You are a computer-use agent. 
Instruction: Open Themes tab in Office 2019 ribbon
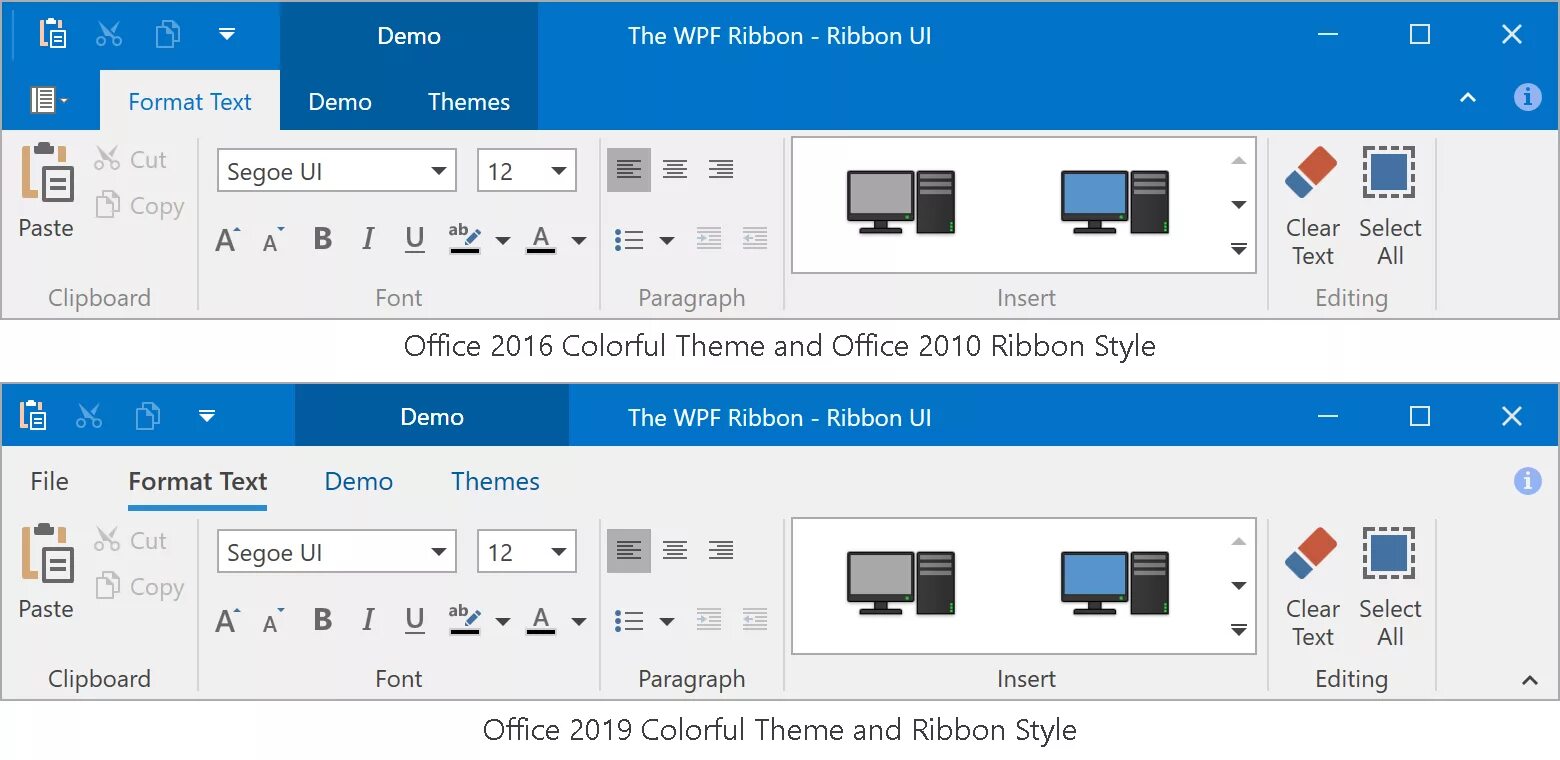[495, 481]
